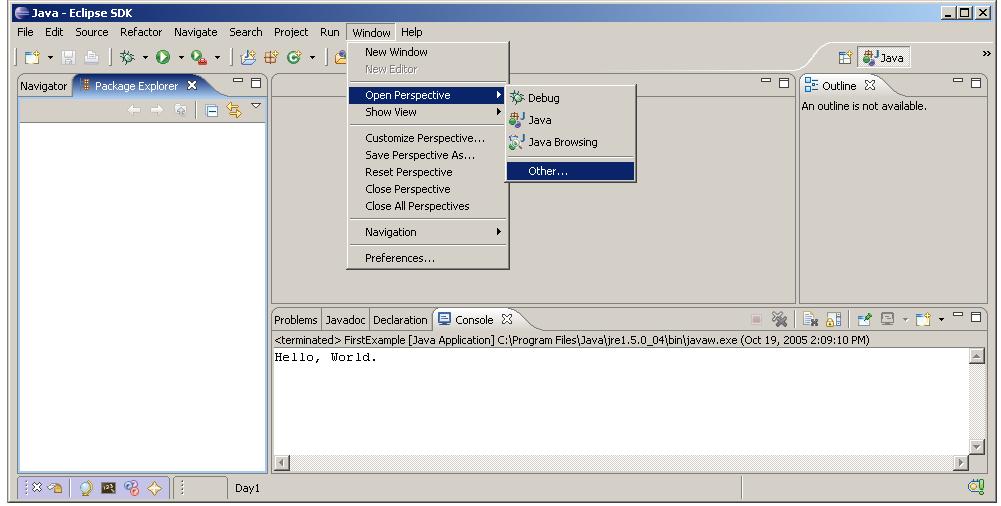This screenshot has height=506, width=1001.
Task: Close the Package Explorer tab
Action: [x=192, y=85]
